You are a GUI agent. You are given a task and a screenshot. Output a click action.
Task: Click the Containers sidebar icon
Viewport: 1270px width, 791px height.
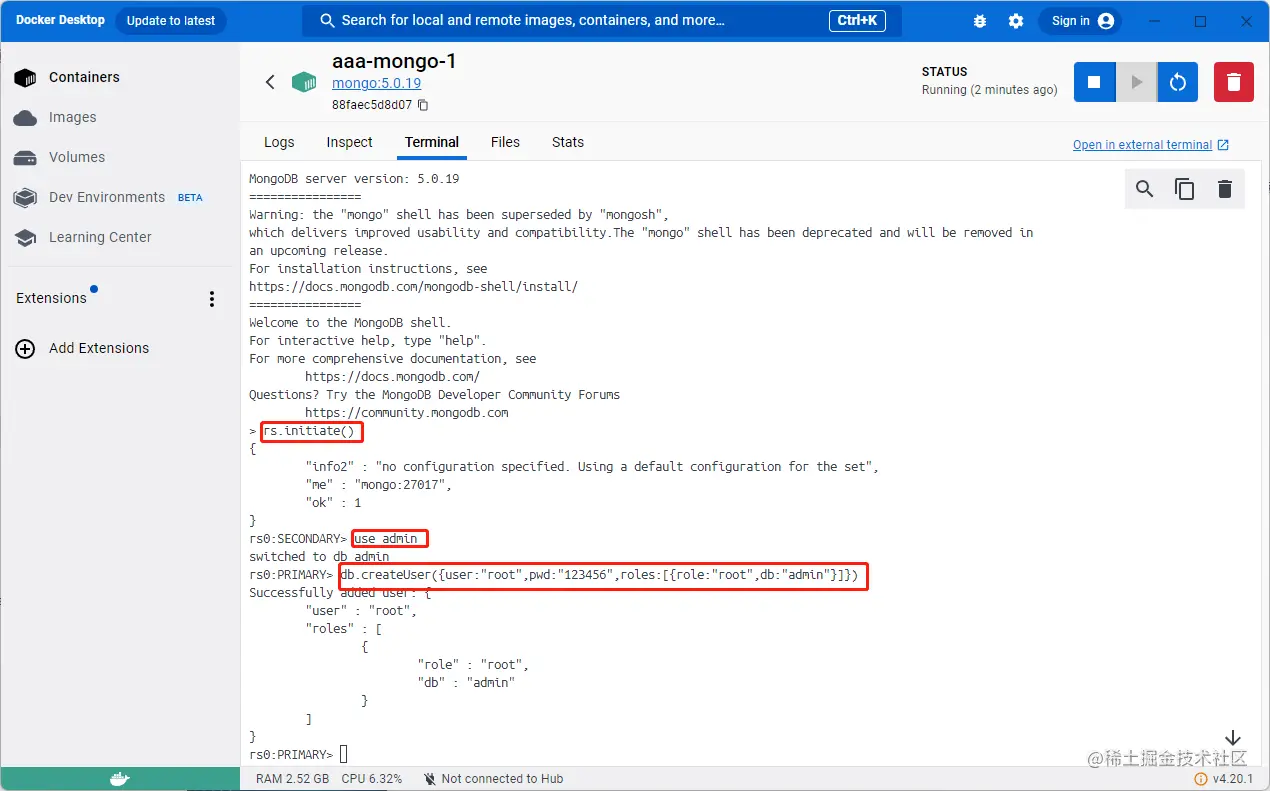tap(25, 77)
